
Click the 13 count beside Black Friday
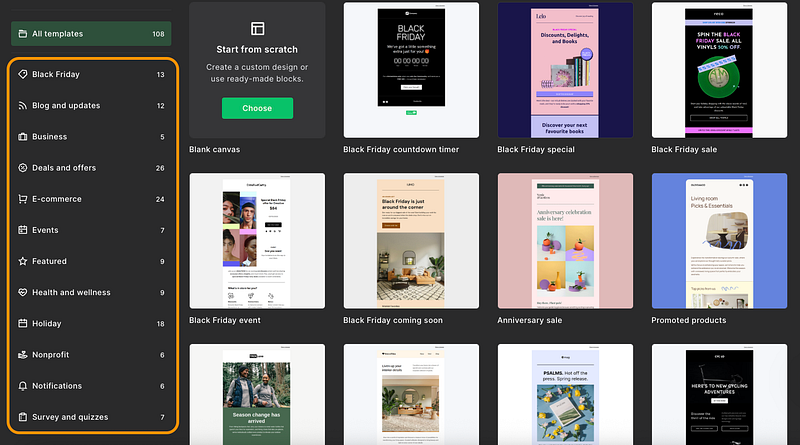(160, 75)
